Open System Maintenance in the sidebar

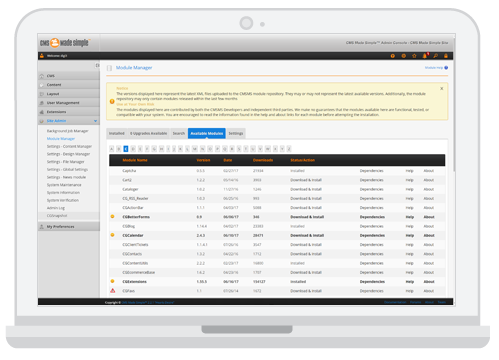click(64, 185)
